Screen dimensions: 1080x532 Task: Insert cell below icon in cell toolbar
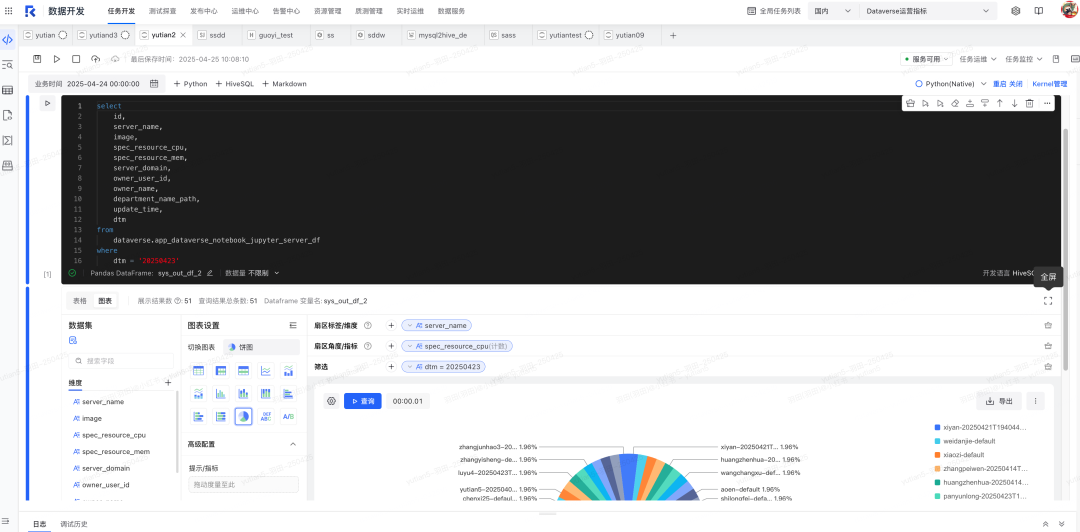pyautogui.click(x=984, y=103)
